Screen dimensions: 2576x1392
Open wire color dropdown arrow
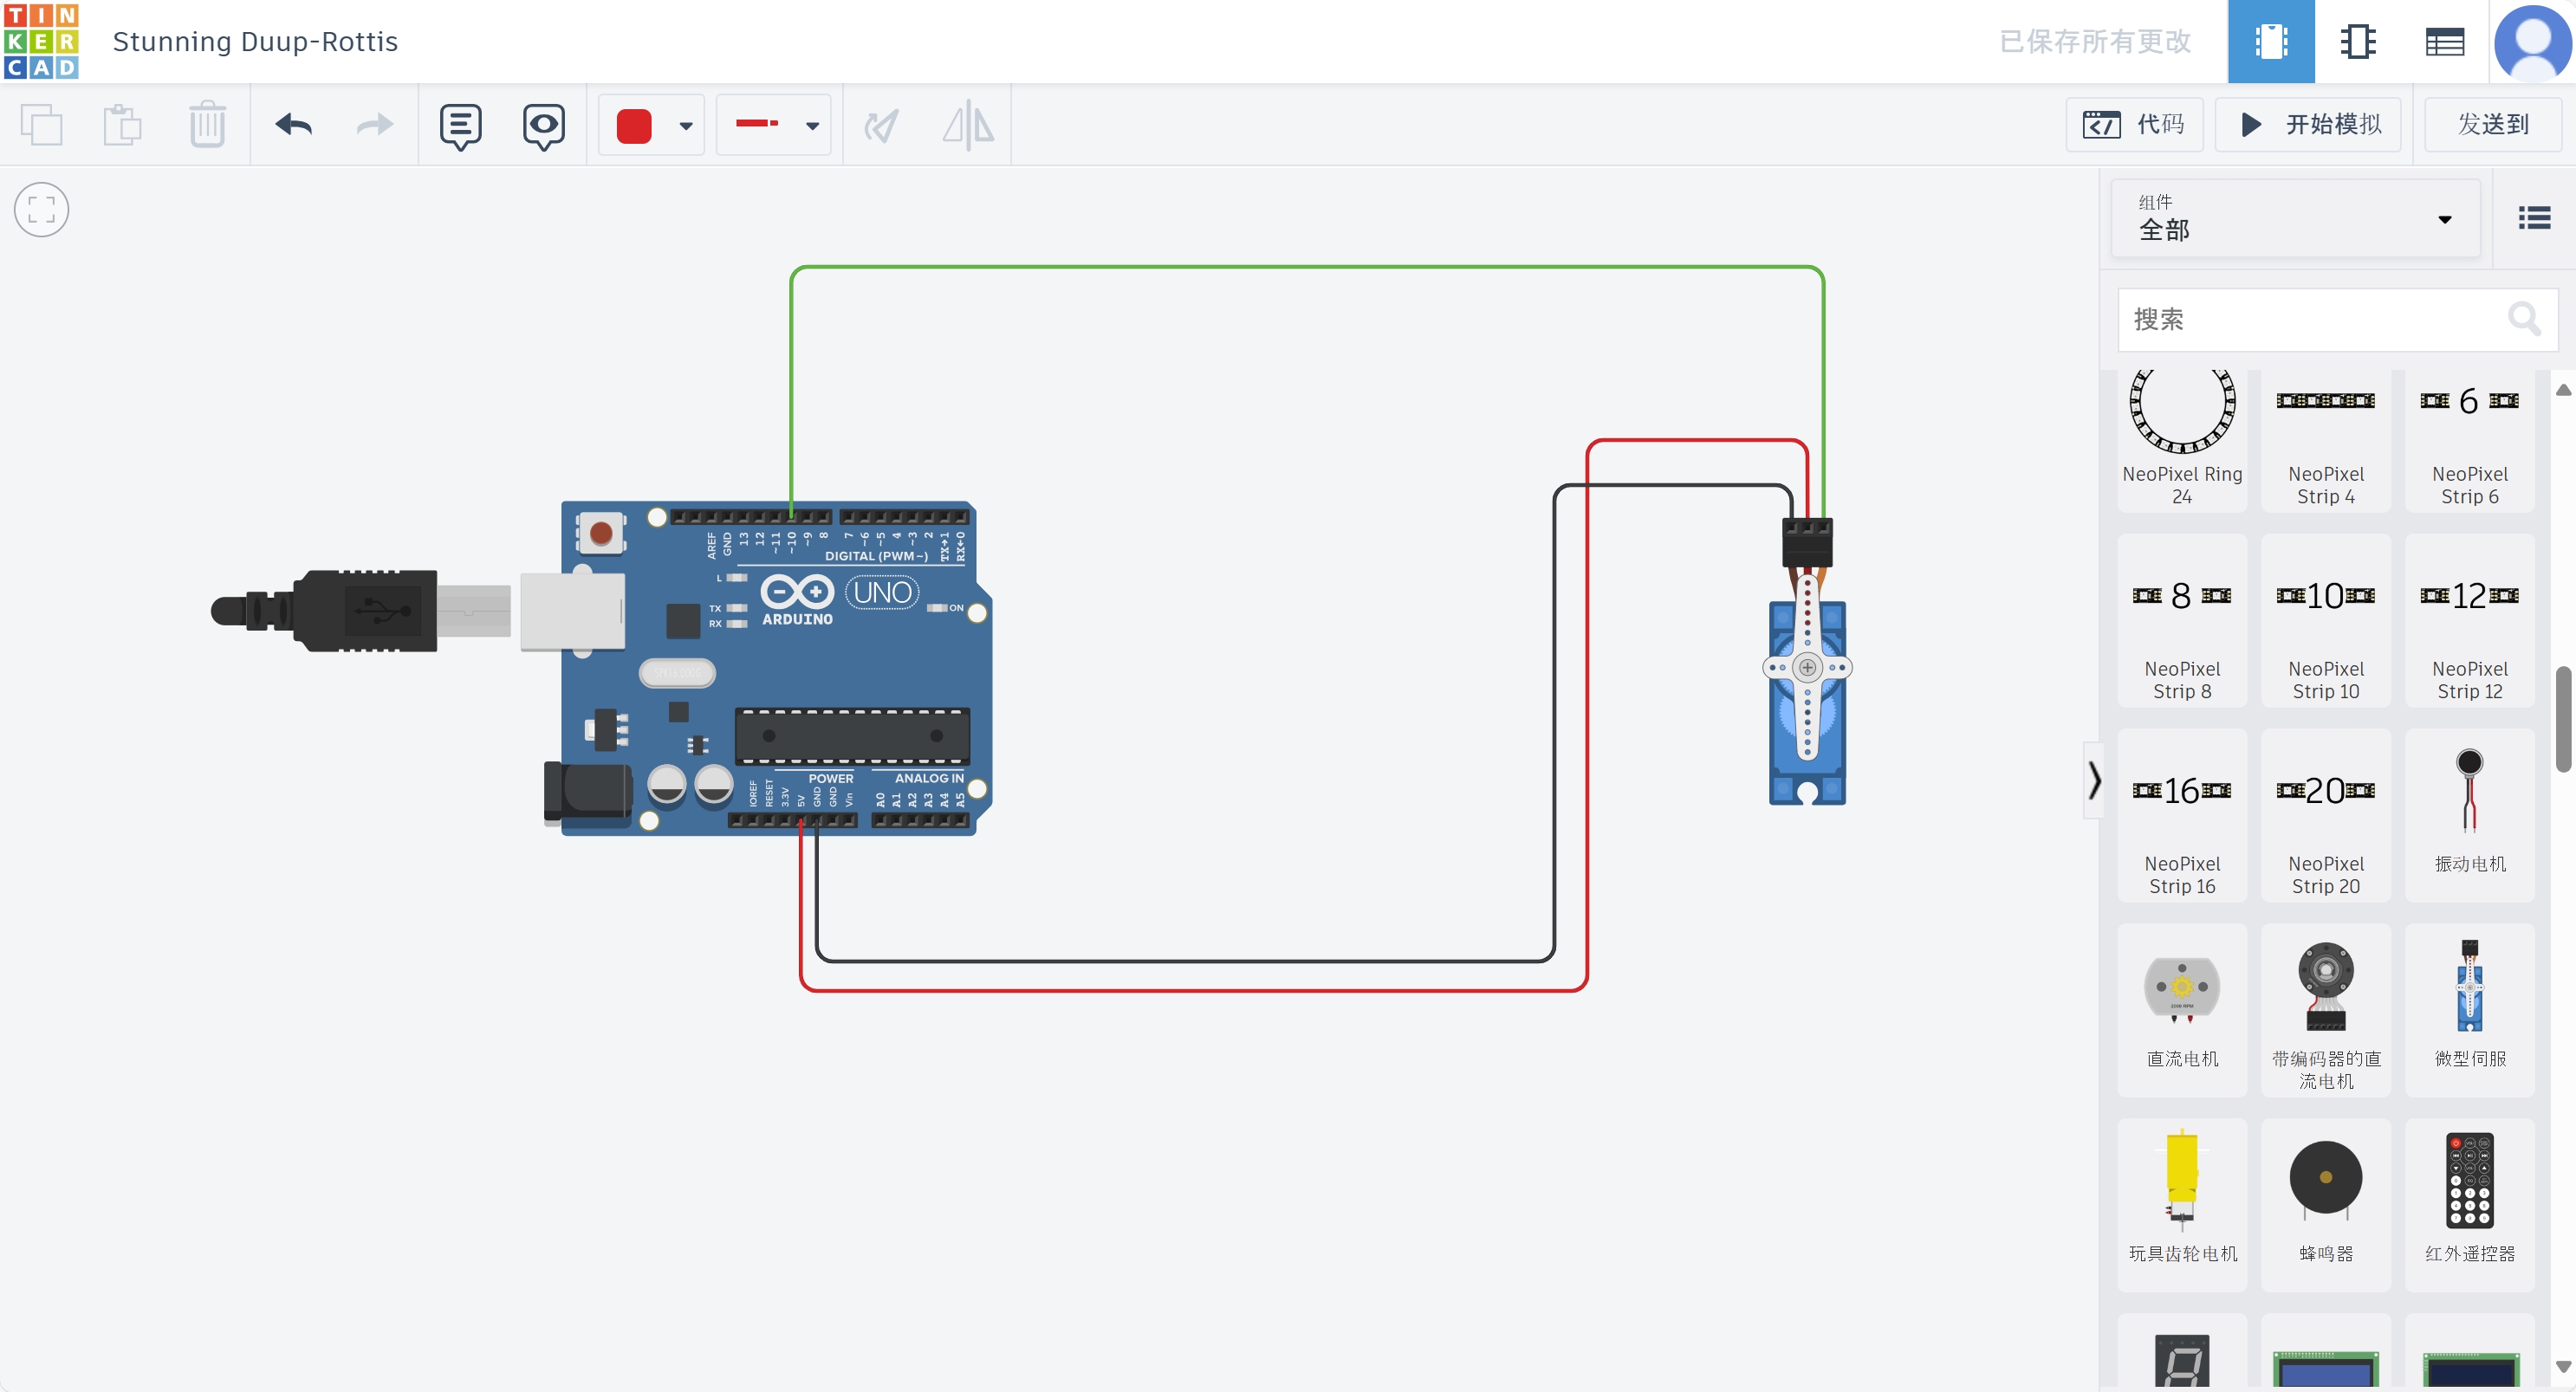pyautogui.click(x=686, y=126)
